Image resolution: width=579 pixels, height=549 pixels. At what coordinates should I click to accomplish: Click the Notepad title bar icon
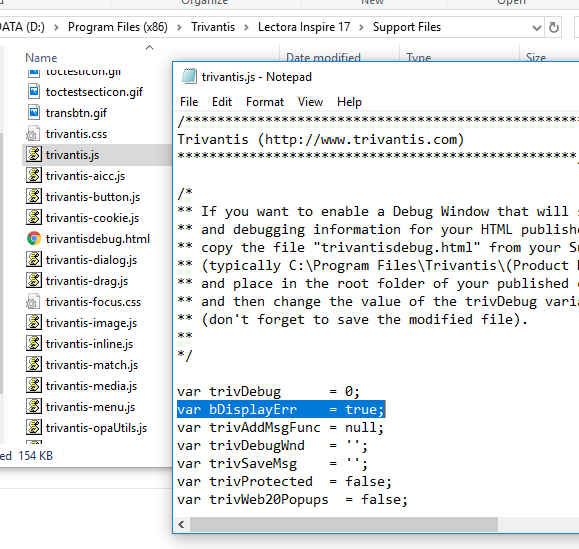pos(189,76)
